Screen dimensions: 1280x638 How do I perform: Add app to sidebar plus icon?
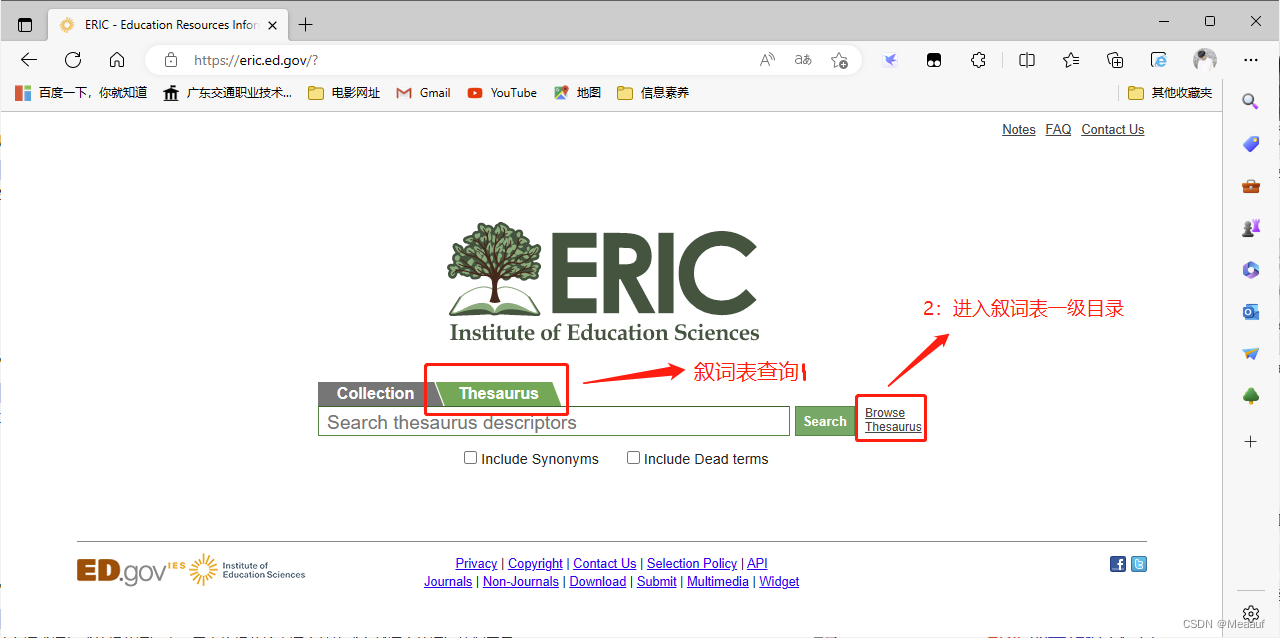(x=1250, y=441)
